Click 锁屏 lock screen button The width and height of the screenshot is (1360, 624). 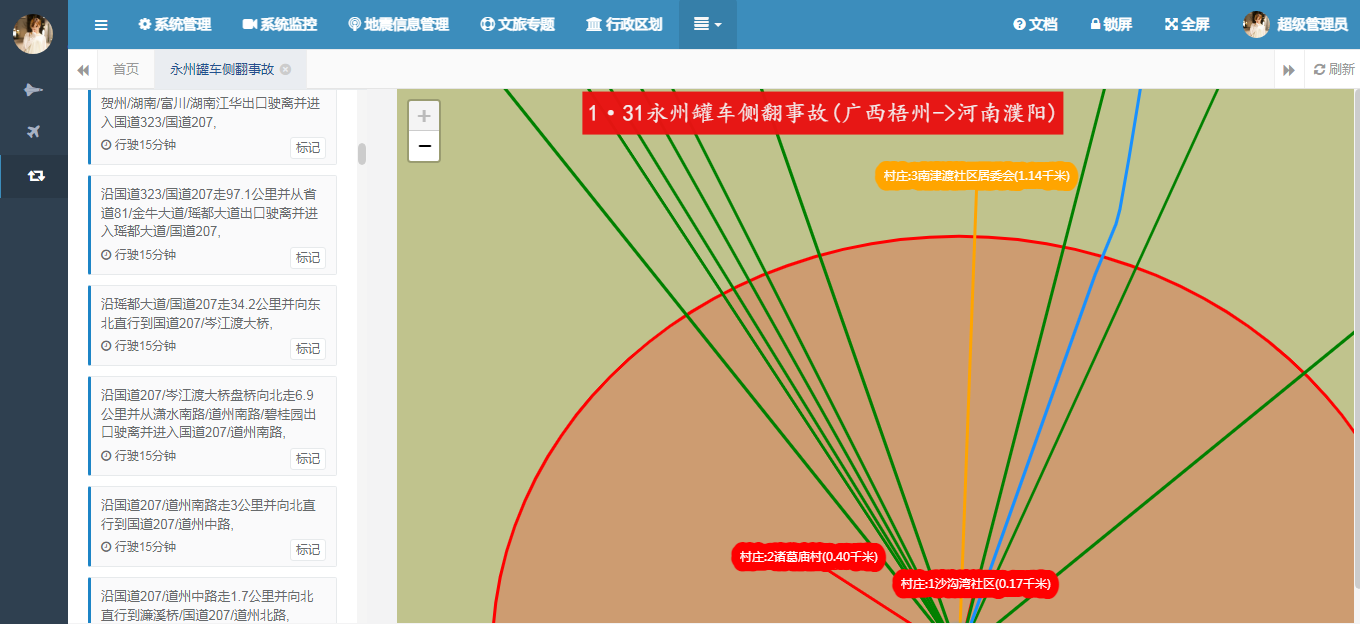tap(1111, 24)
